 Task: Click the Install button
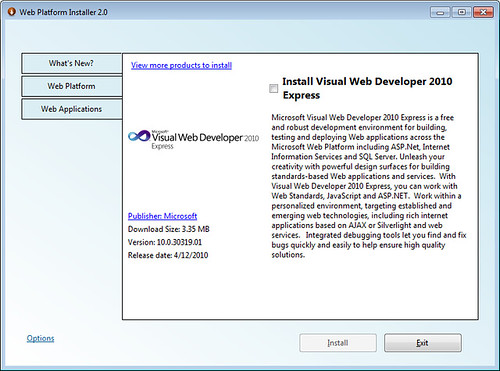click(x=338, y=343)
